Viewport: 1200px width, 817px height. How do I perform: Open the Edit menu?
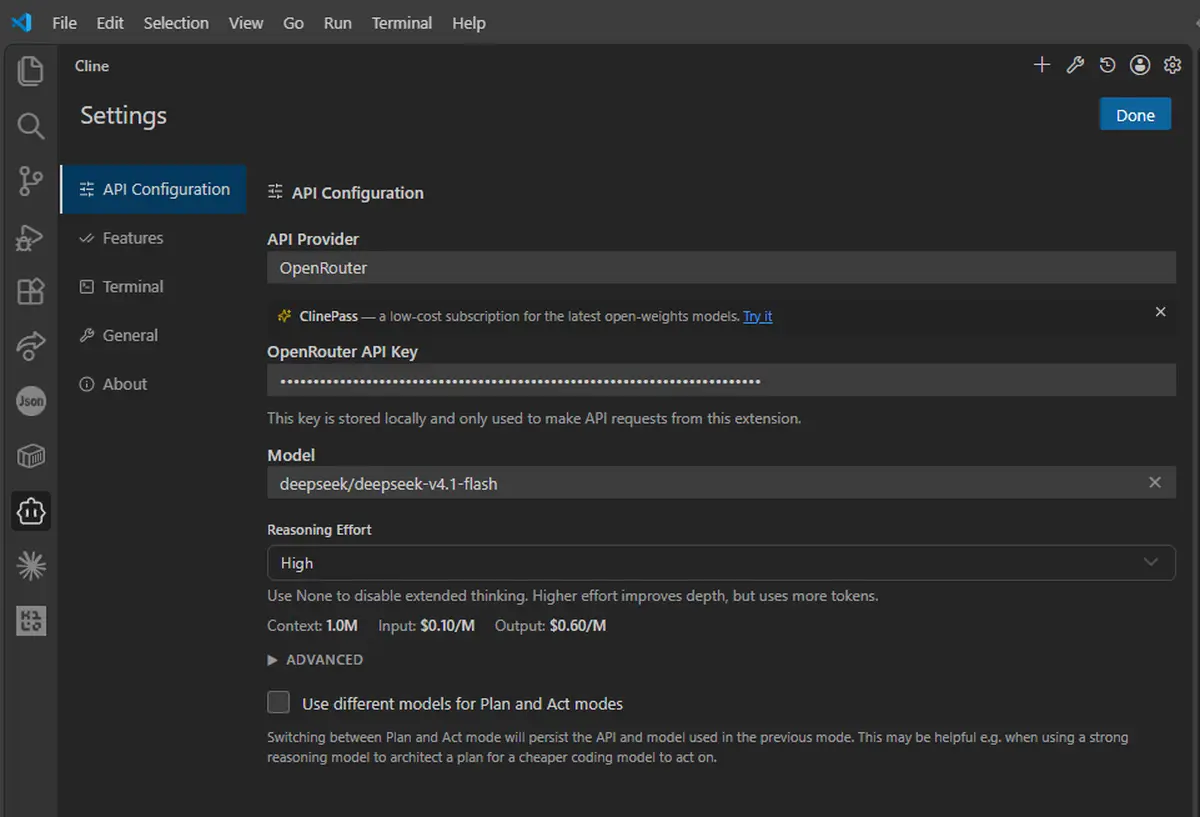[110, 23]
